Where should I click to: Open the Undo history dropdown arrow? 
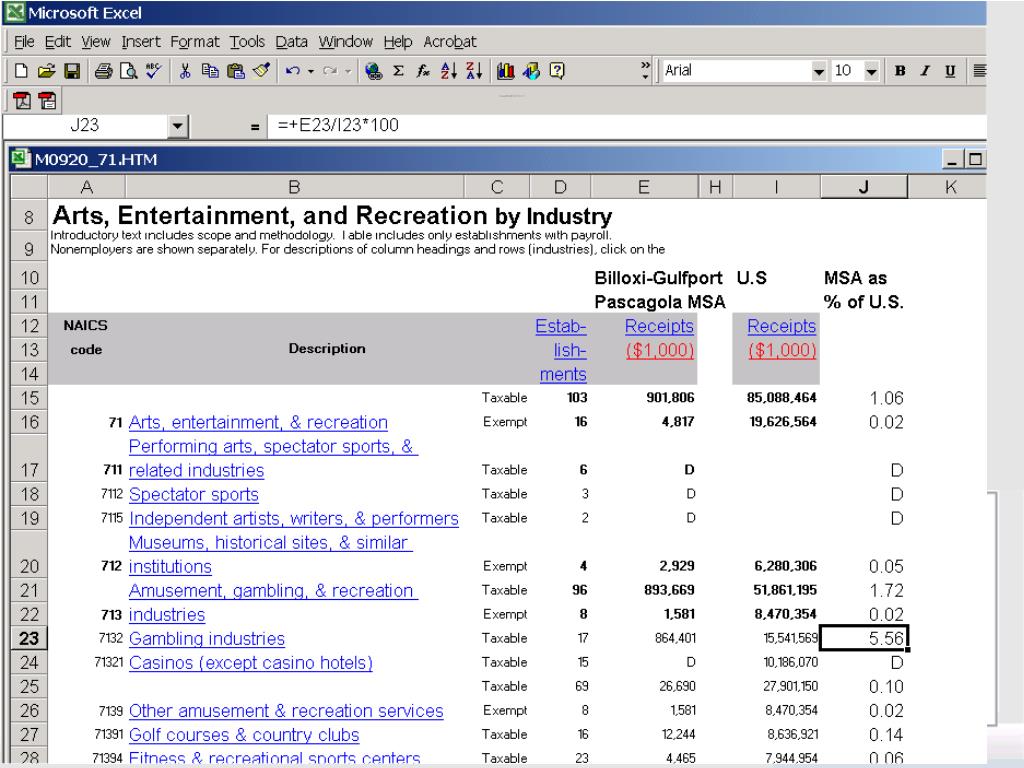310,71
